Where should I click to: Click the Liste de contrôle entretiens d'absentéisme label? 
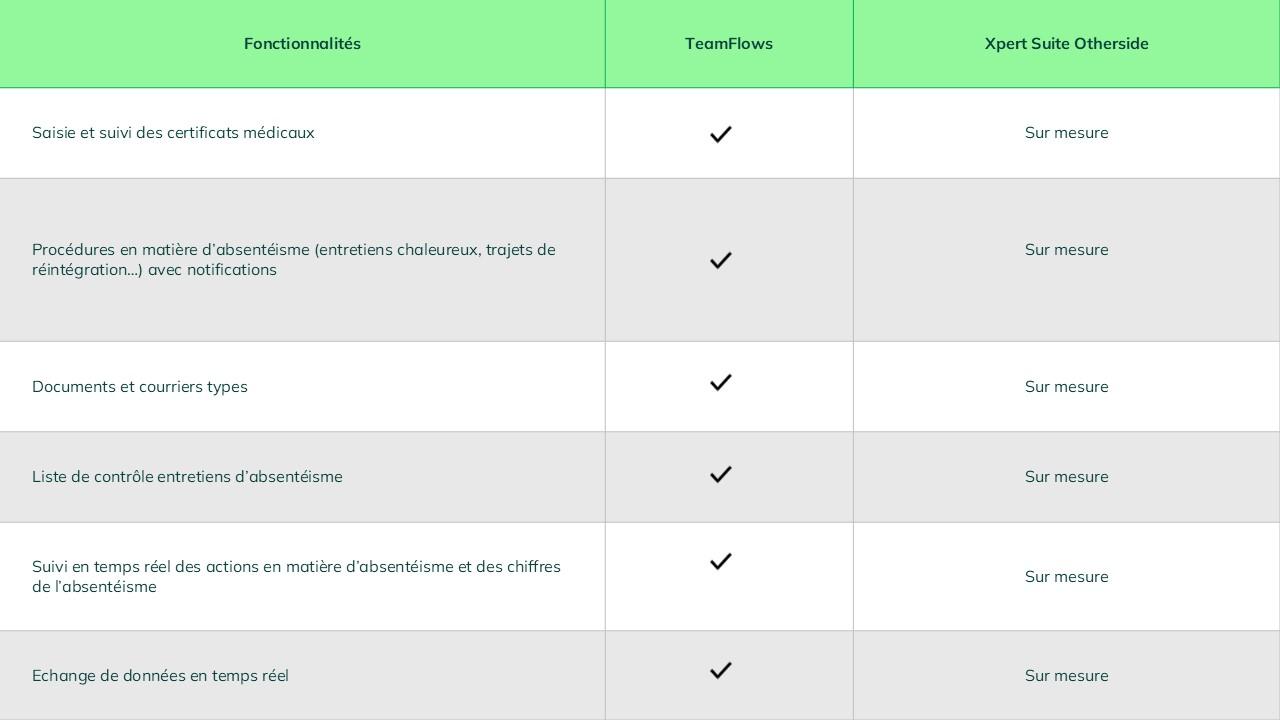[x=187, y=477]
